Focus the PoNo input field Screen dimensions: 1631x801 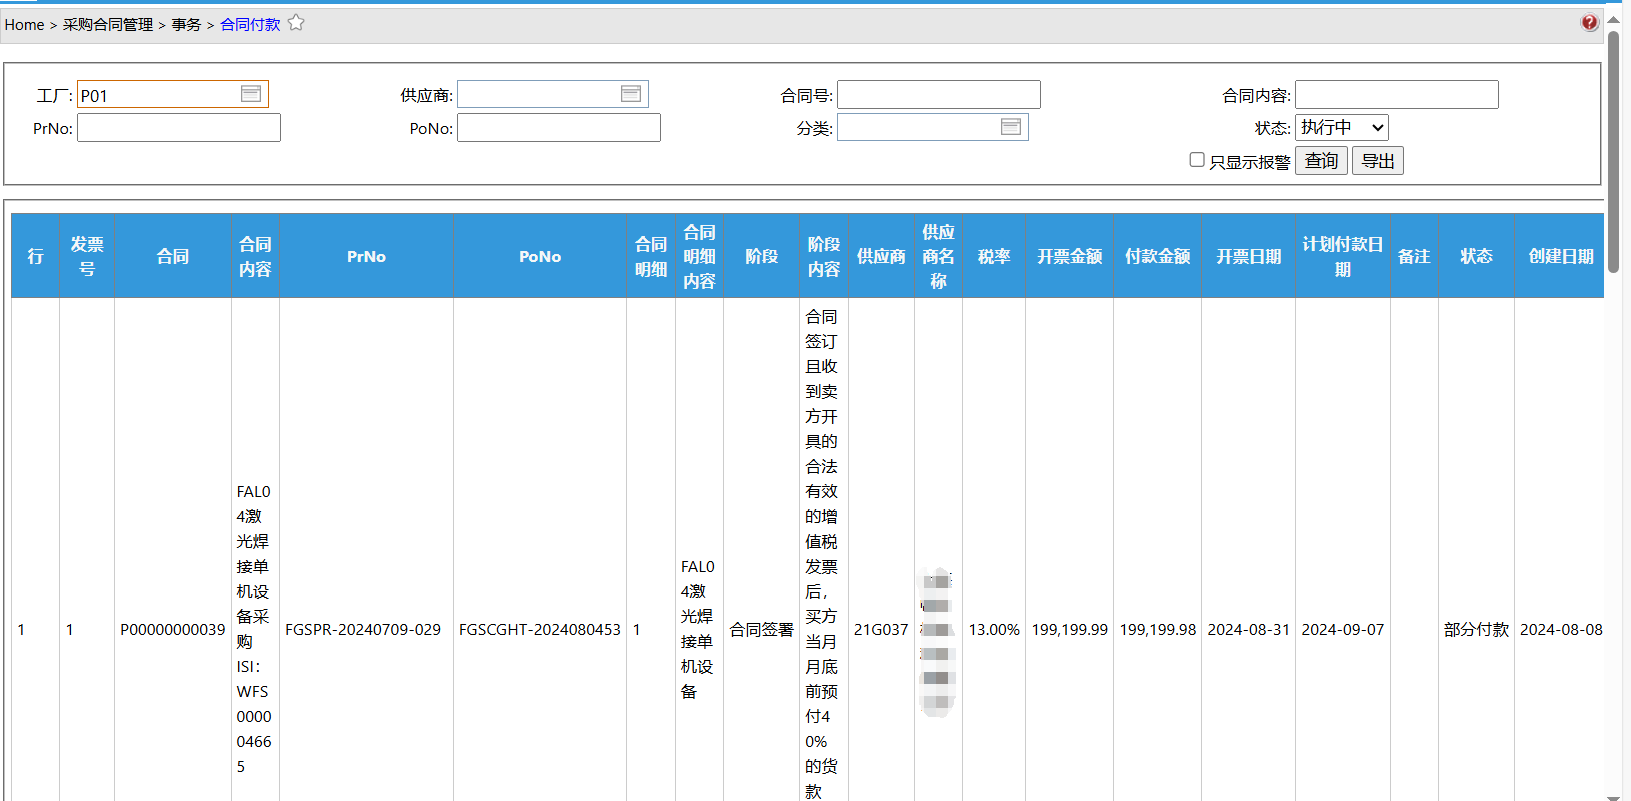pos(559,127)
